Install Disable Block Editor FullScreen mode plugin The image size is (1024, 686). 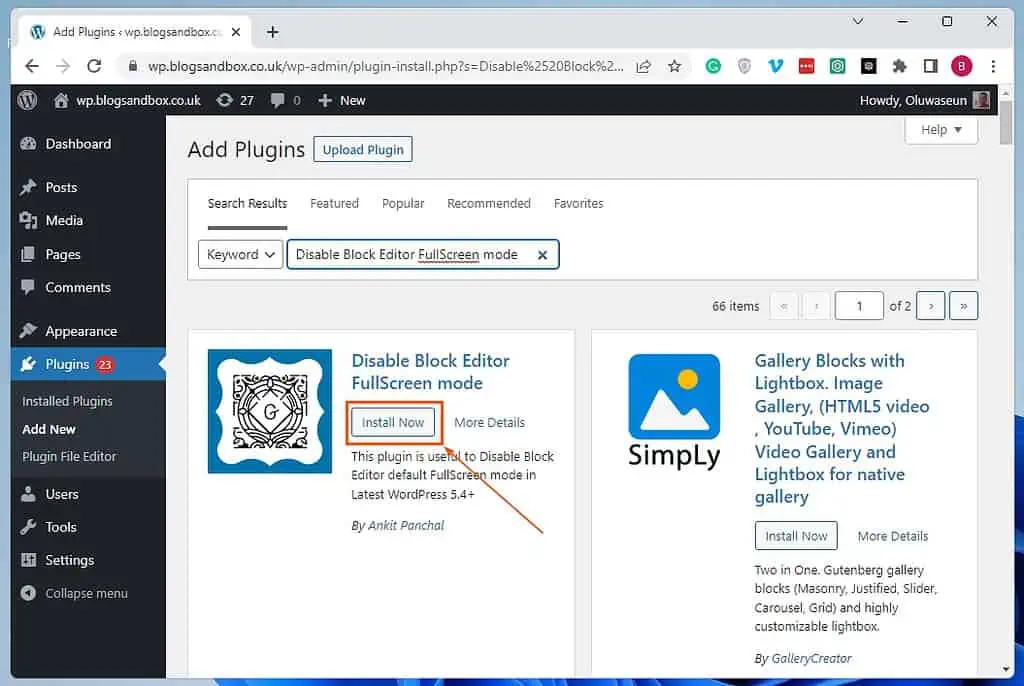[393, 423]
